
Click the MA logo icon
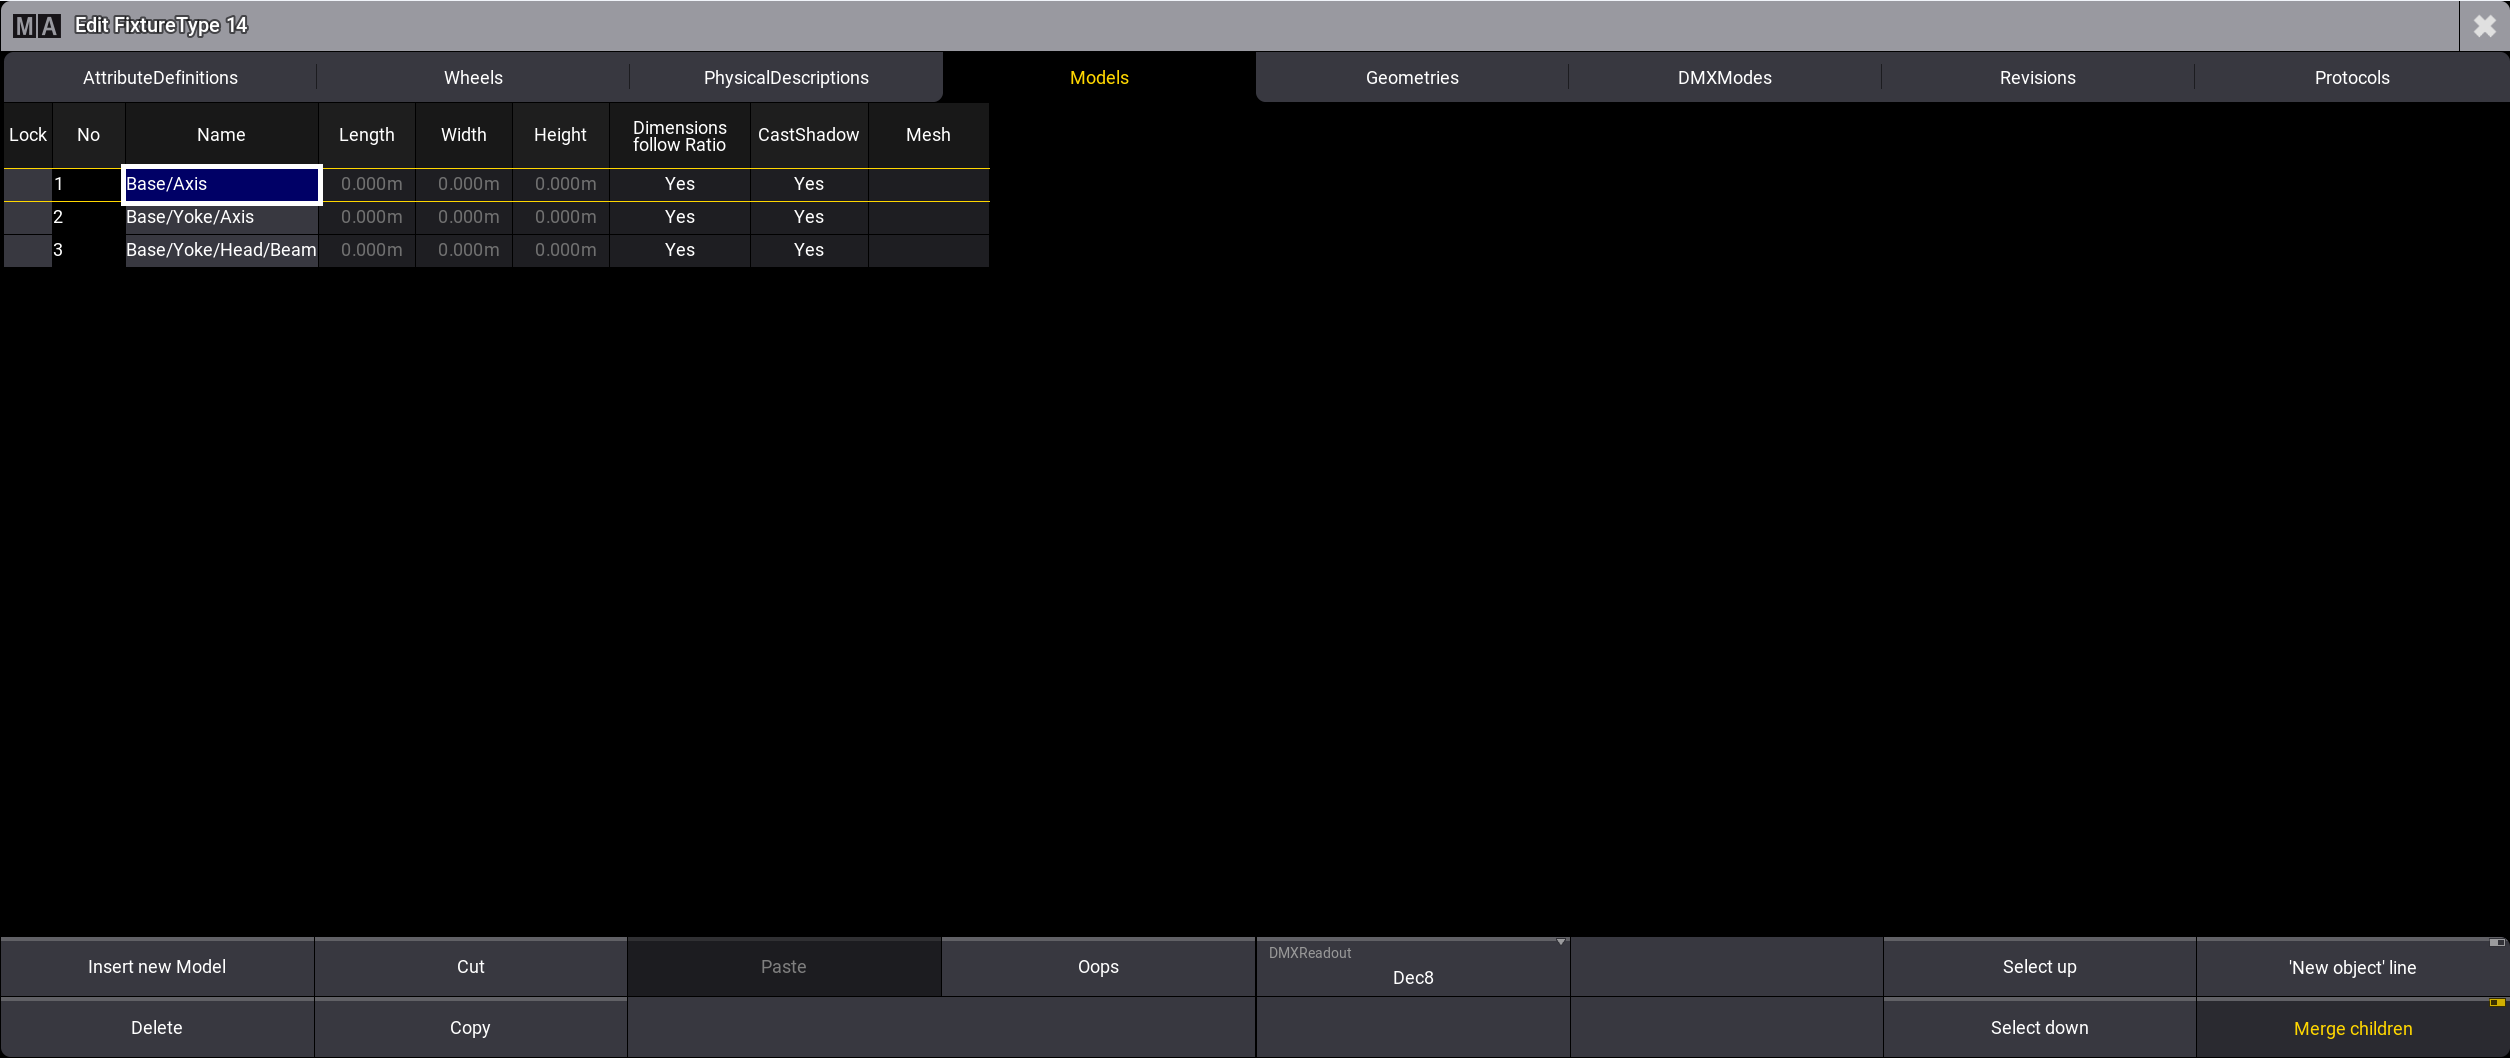point(37,26)
